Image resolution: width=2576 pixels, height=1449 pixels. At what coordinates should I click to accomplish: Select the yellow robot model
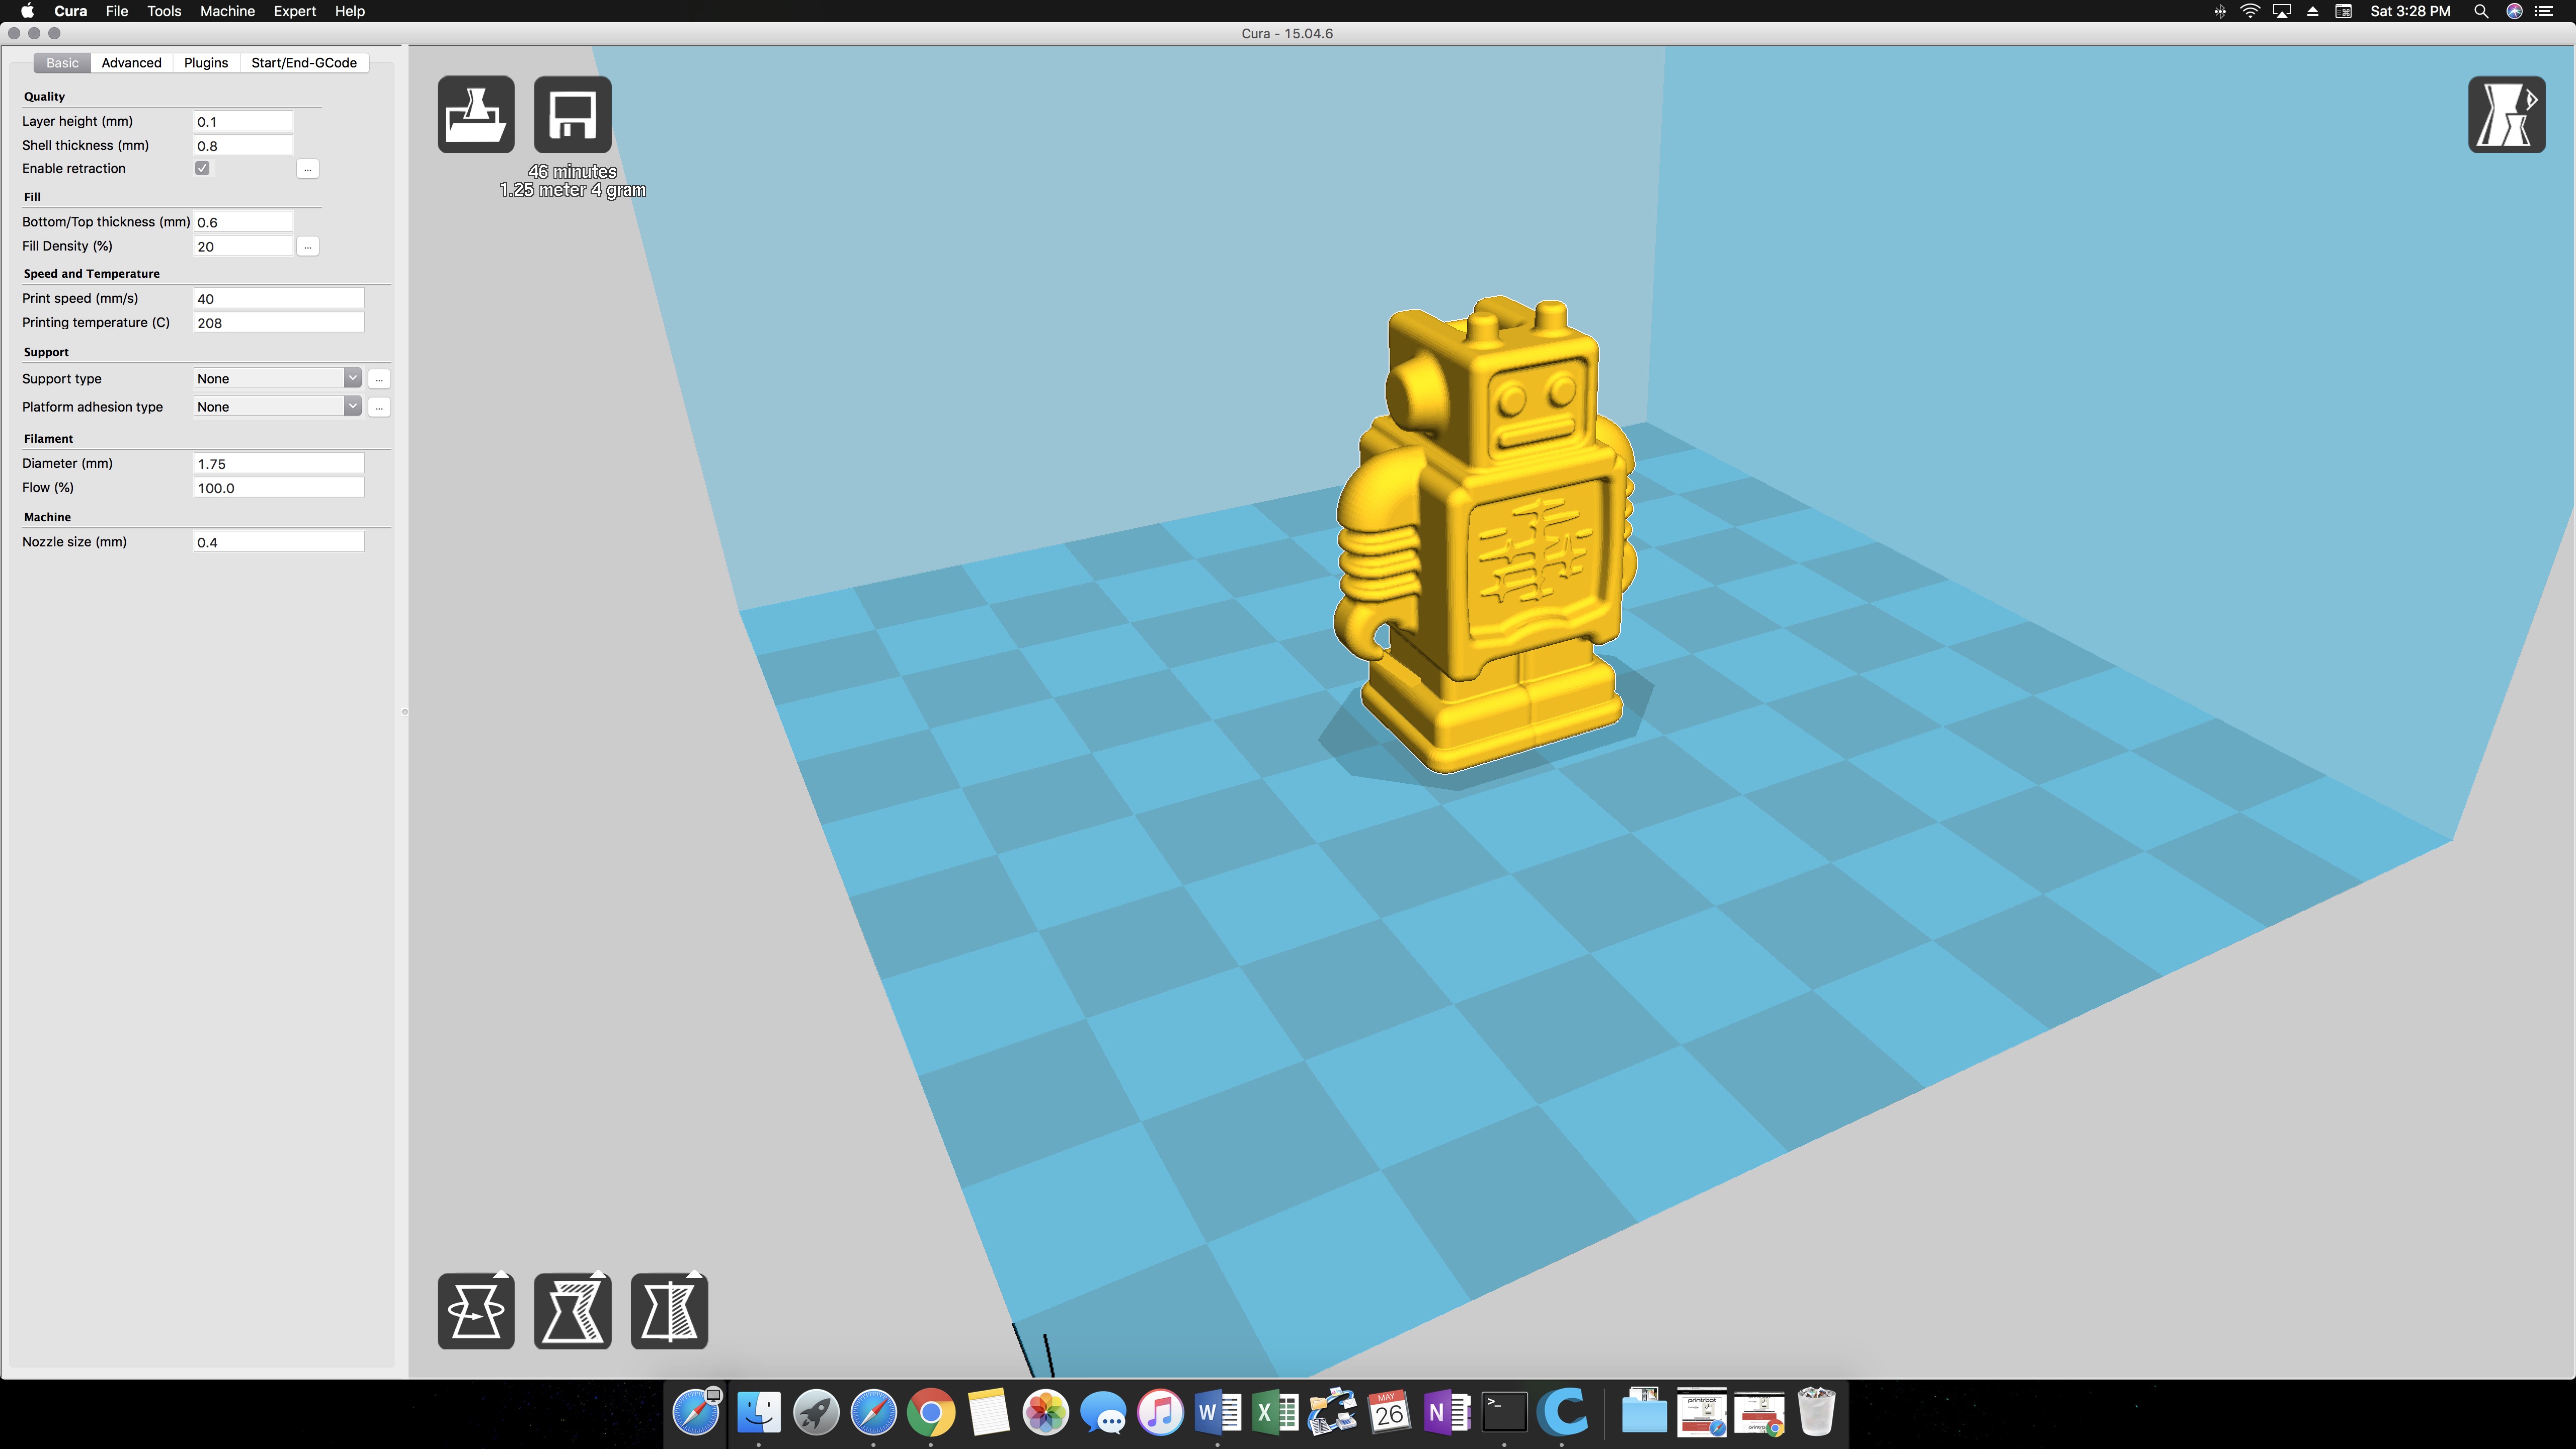[x=1487, y=535]
